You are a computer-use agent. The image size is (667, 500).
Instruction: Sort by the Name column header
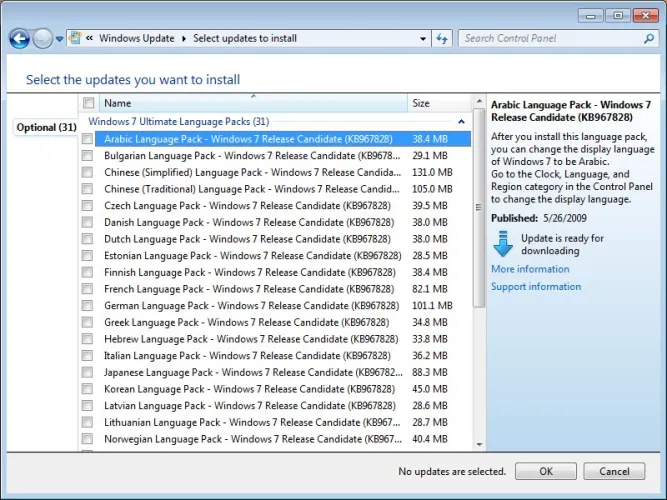pyautogui.click(x=253, y=103)
